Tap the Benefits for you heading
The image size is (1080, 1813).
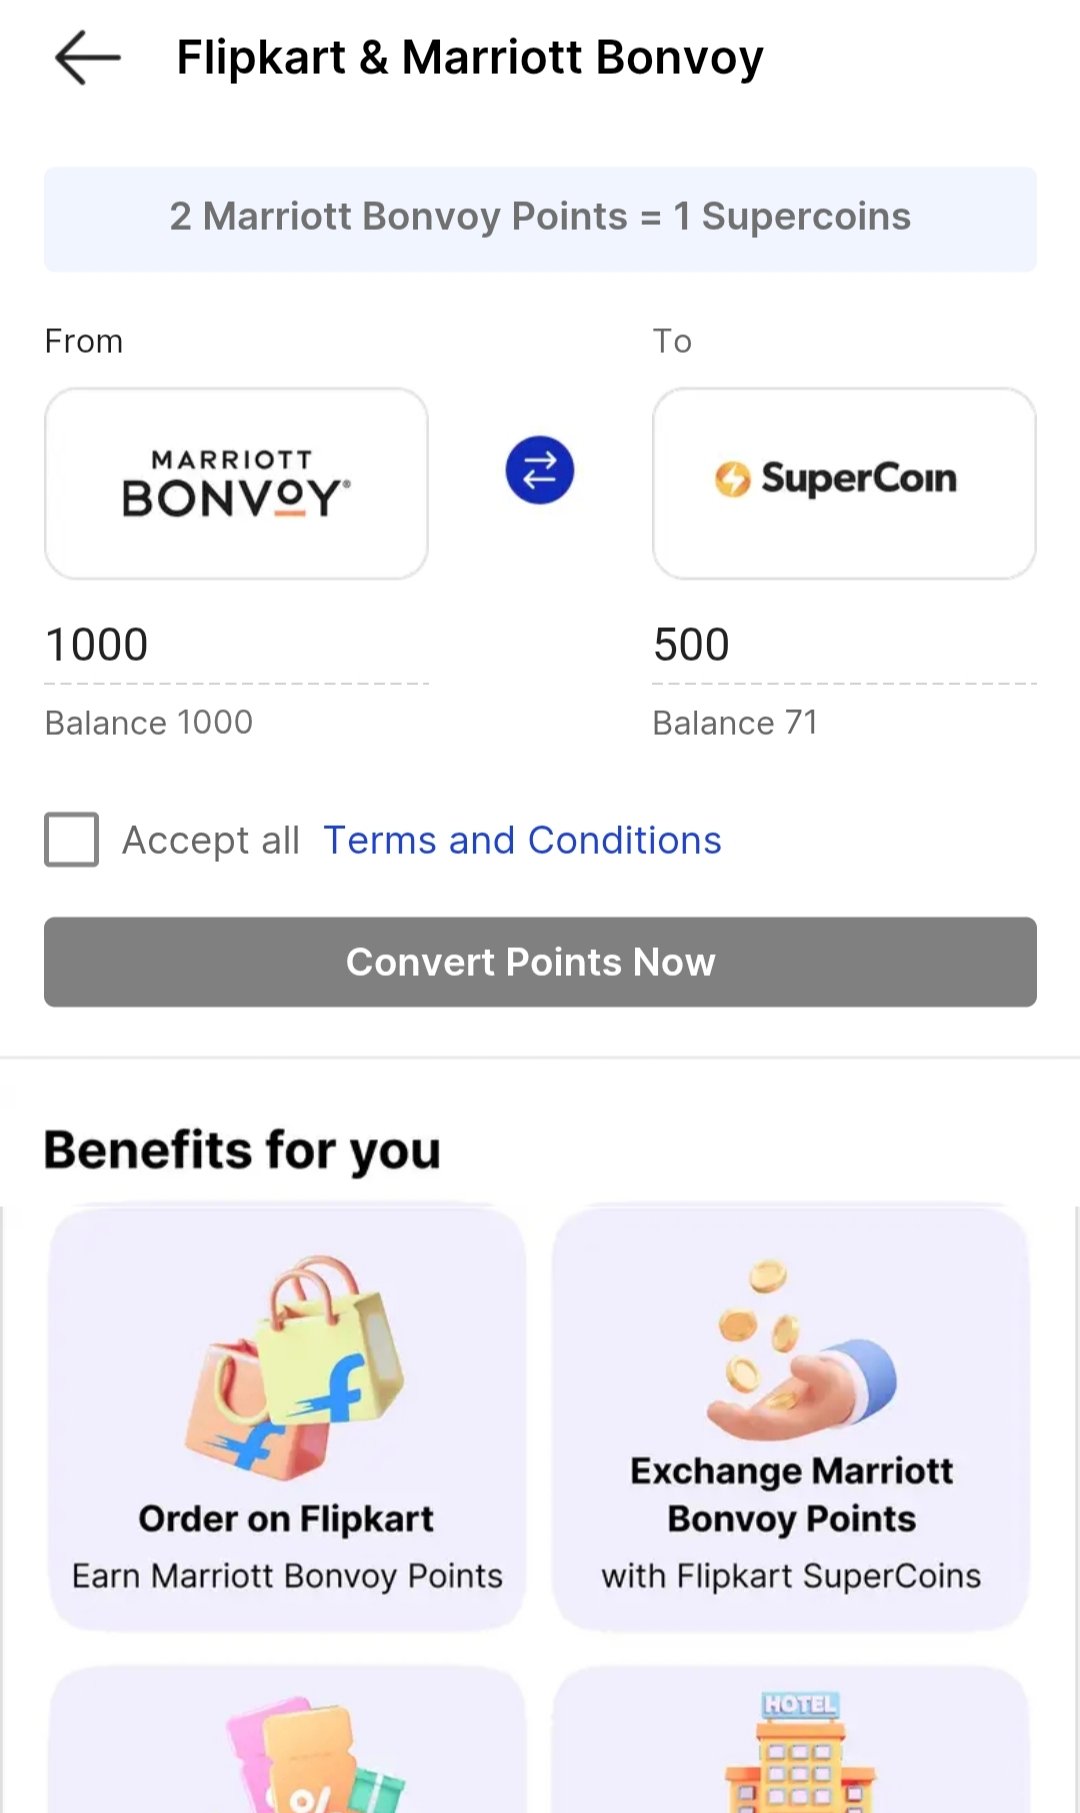point(242,1150)
